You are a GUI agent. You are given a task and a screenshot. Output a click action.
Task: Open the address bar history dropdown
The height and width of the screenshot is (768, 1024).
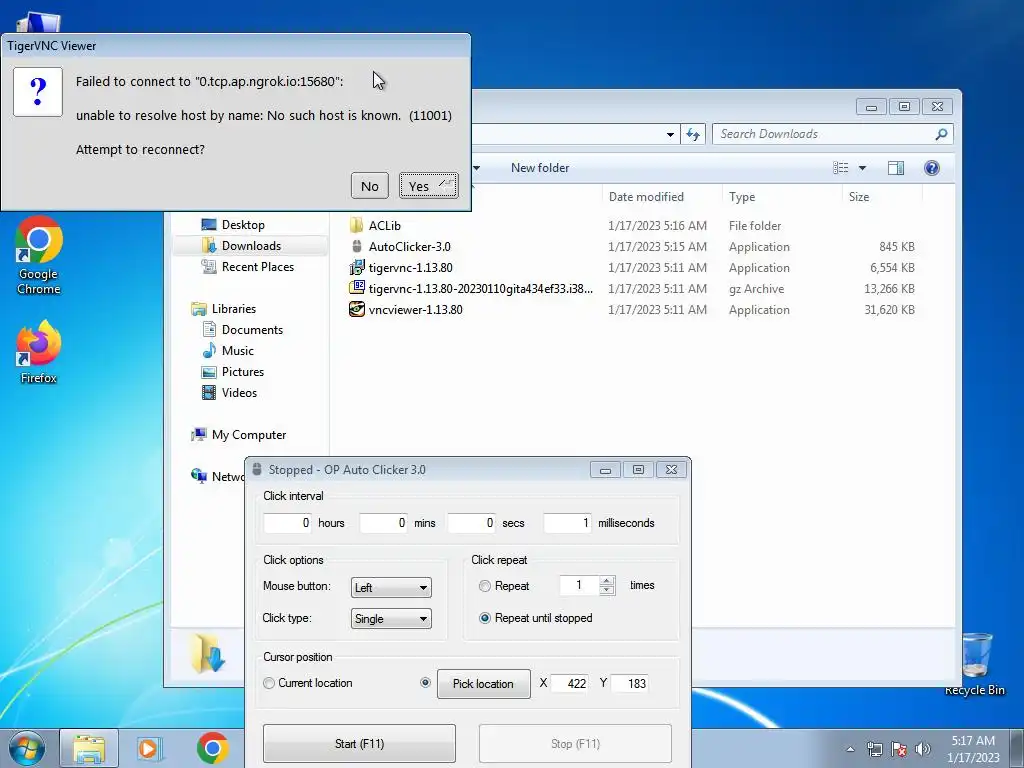click(670, 135)
